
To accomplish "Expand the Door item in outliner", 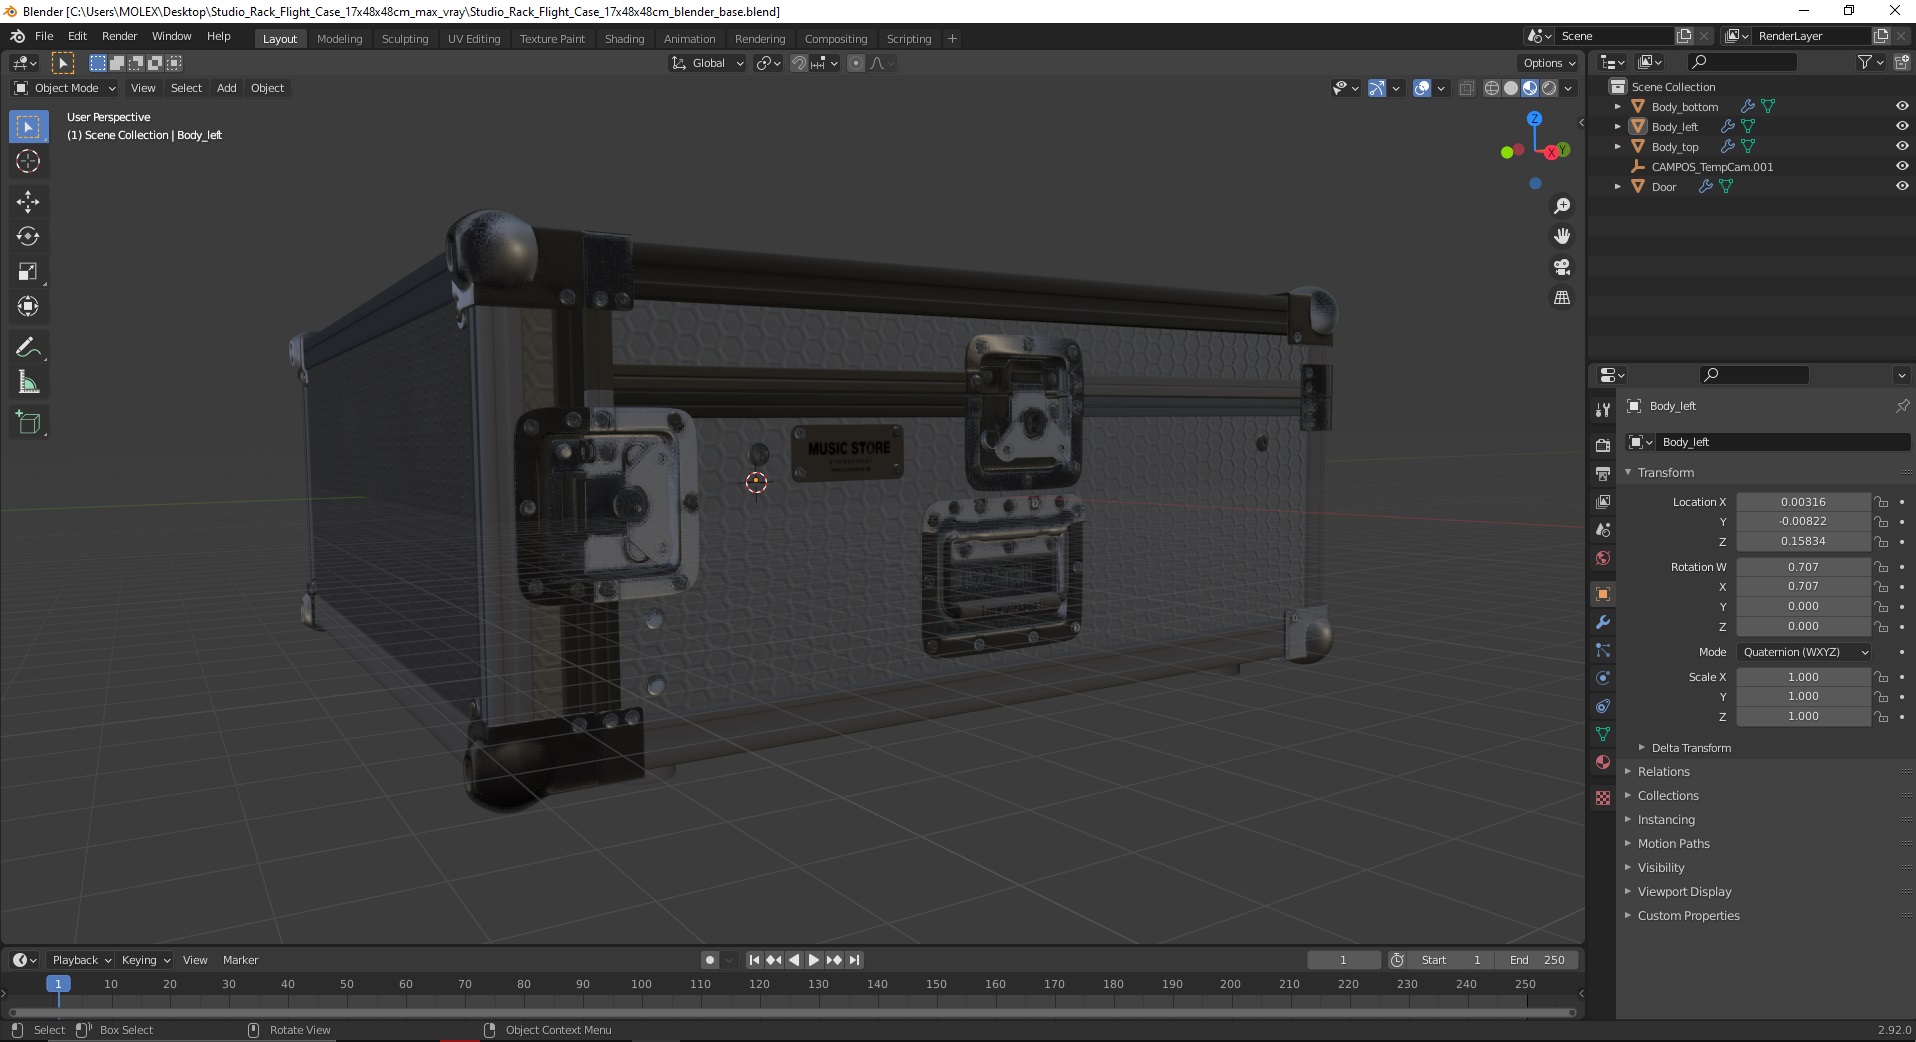I will (1618, 186).
